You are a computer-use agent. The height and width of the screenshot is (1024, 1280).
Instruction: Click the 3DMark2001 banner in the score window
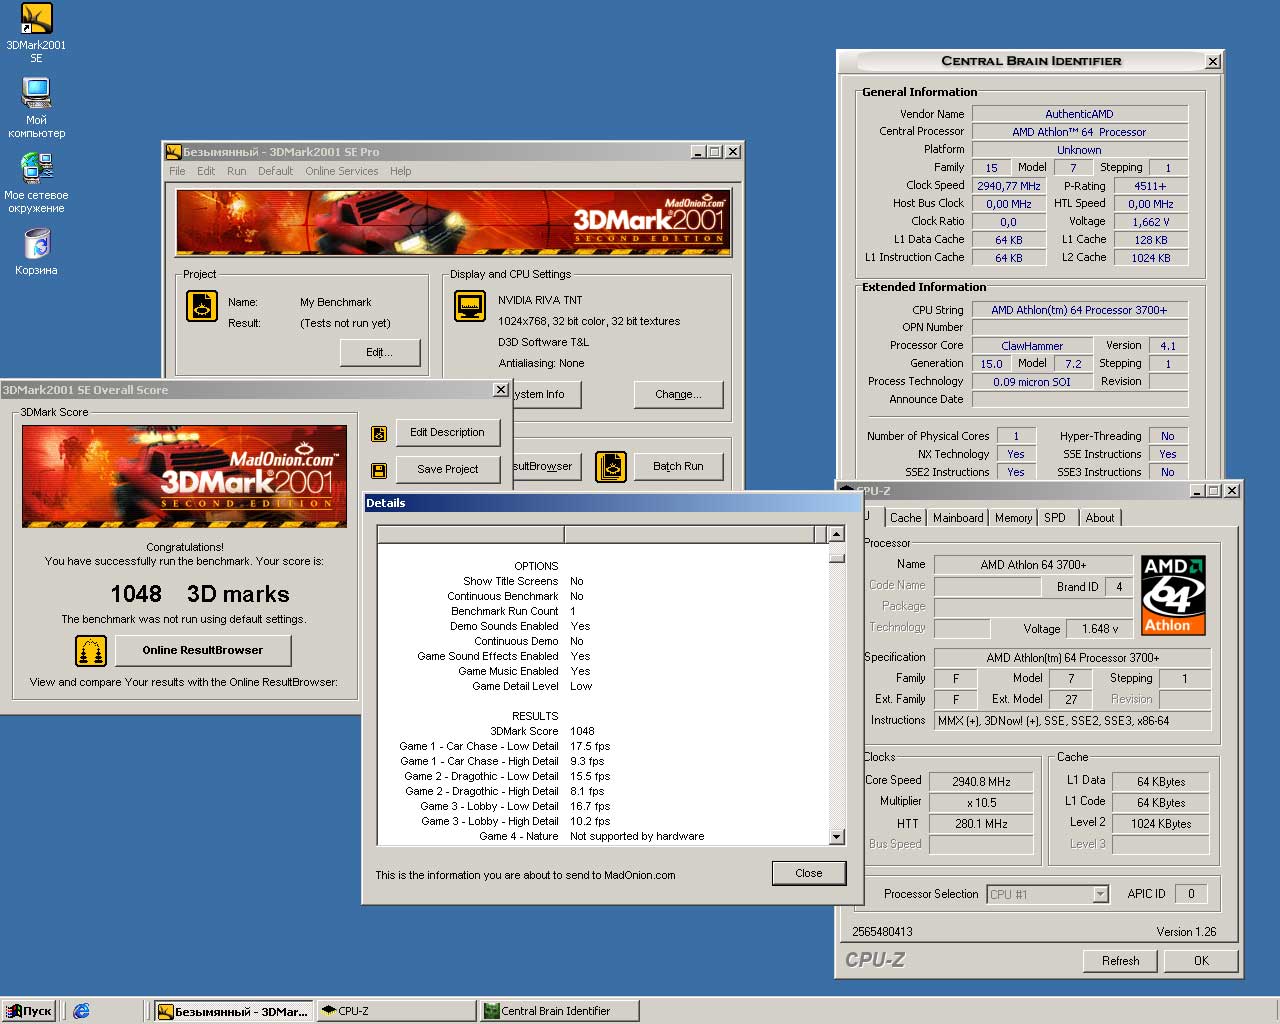[184, 477]
